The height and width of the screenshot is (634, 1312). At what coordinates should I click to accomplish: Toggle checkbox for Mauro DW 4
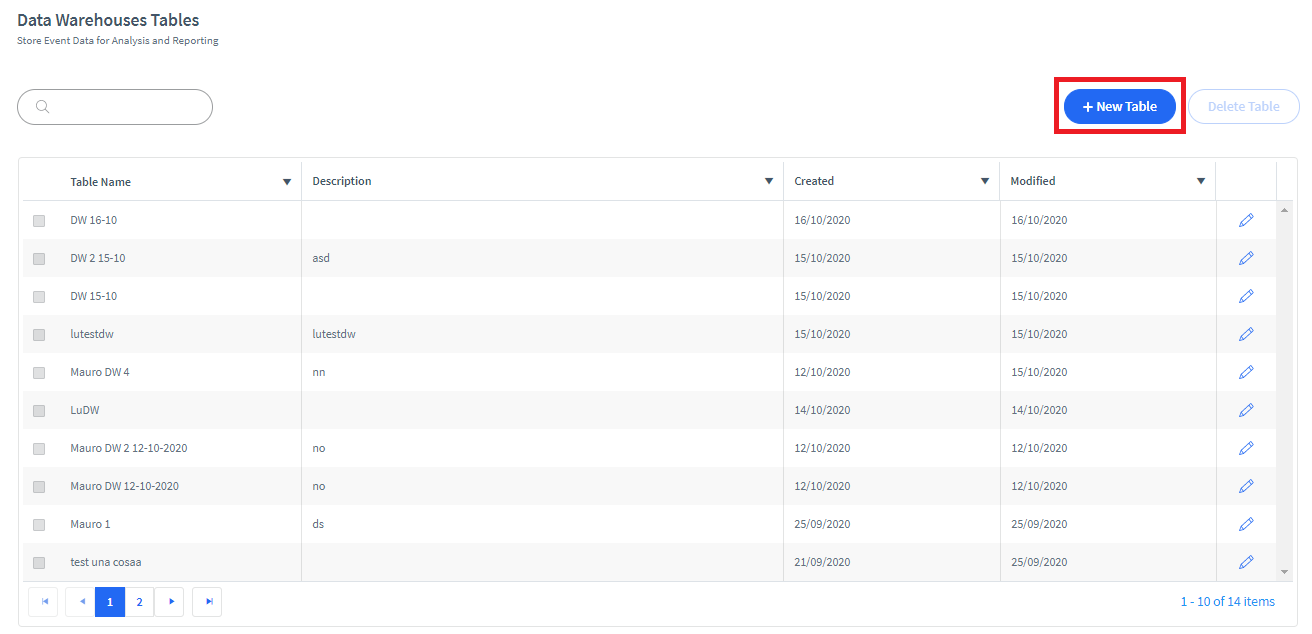pyautogui.click(x=39, y=373)
